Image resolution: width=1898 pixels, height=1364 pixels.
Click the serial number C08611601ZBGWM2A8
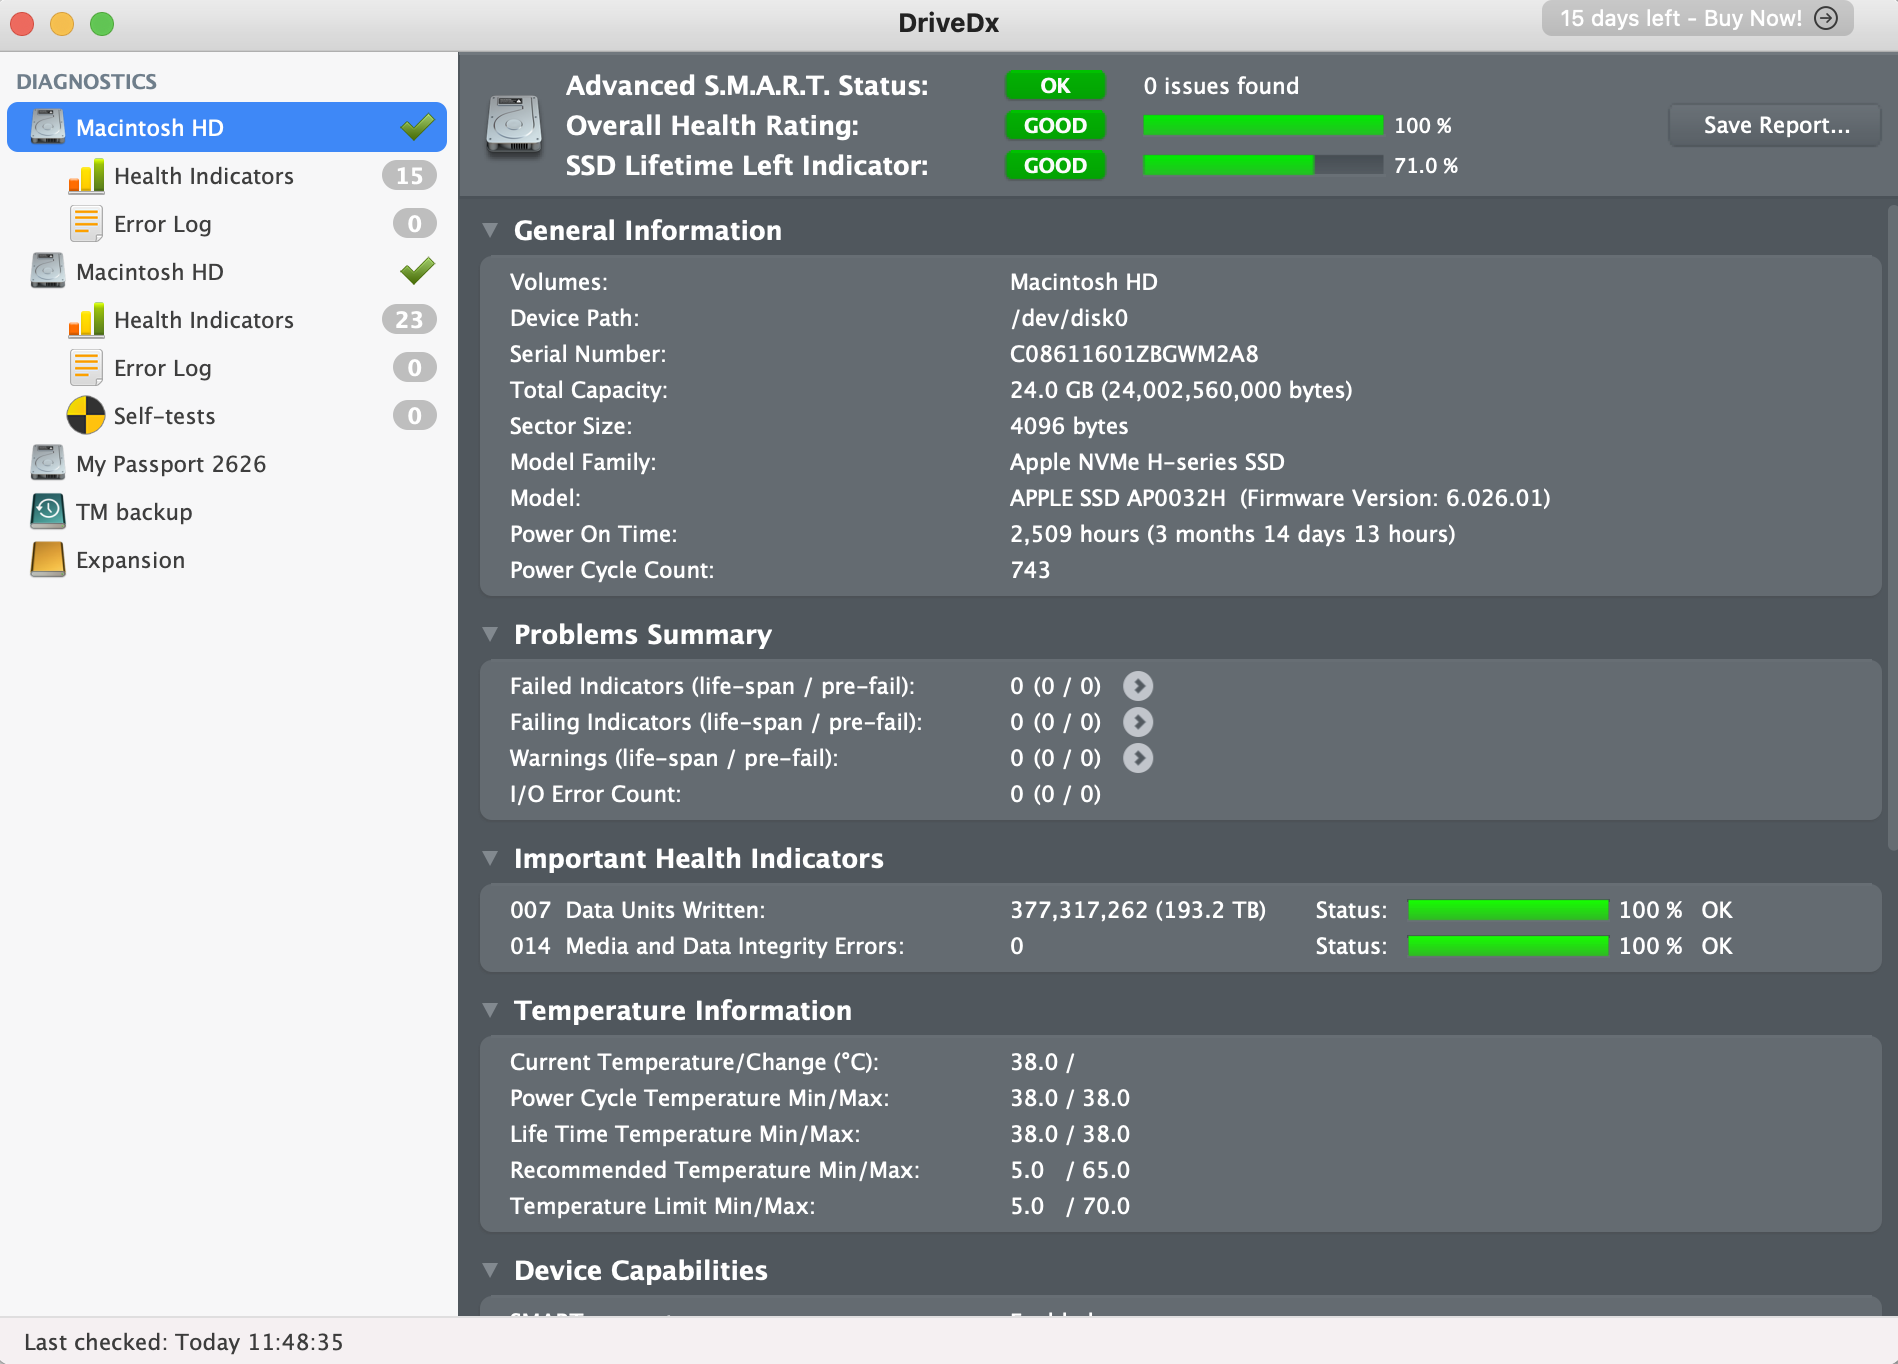tap(1134, 354)
